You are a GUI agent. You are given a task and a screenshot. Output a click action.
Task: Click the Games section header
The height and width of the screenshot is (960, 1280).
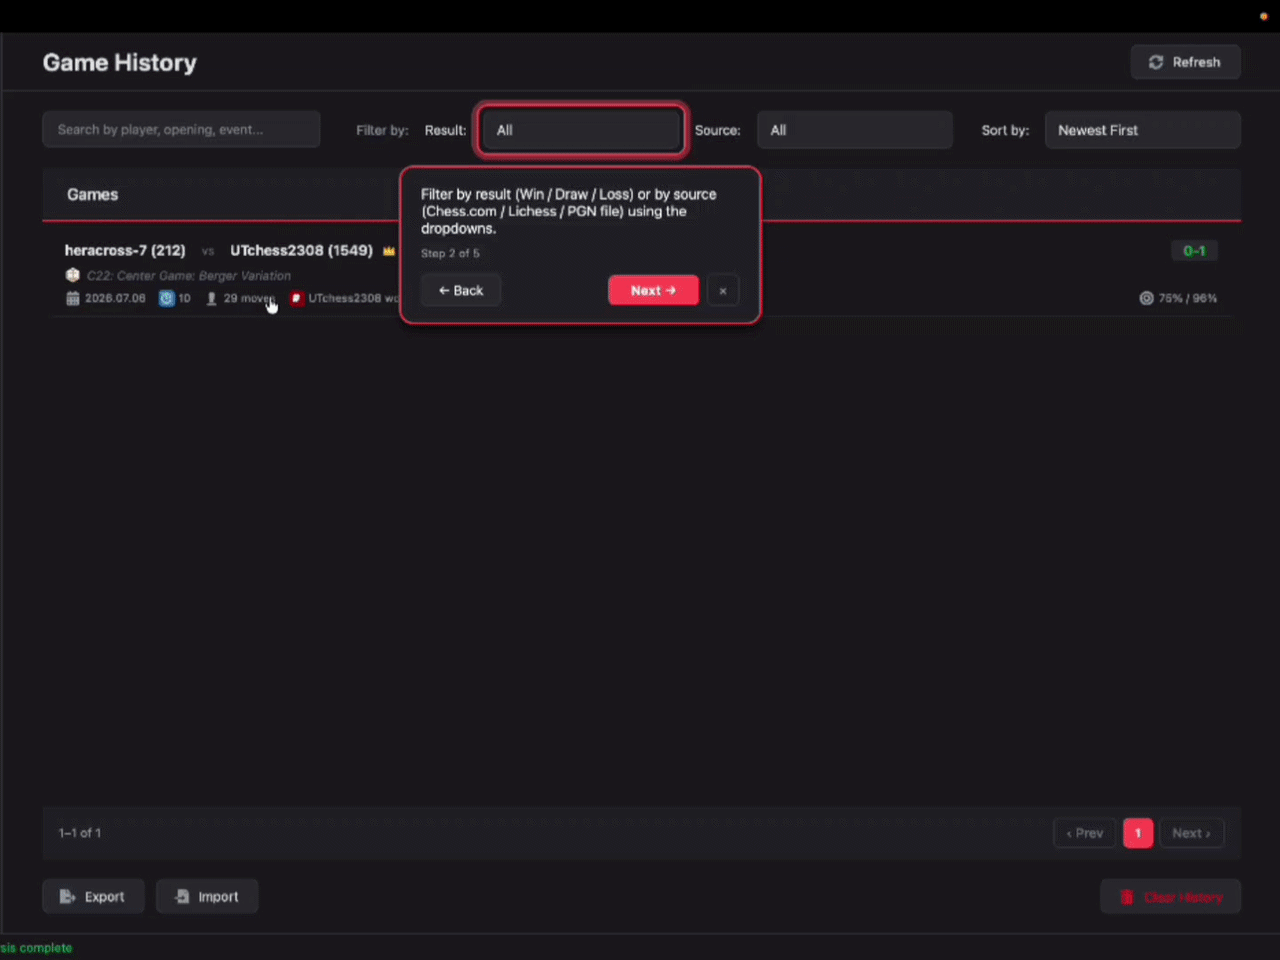coord(93,194)
